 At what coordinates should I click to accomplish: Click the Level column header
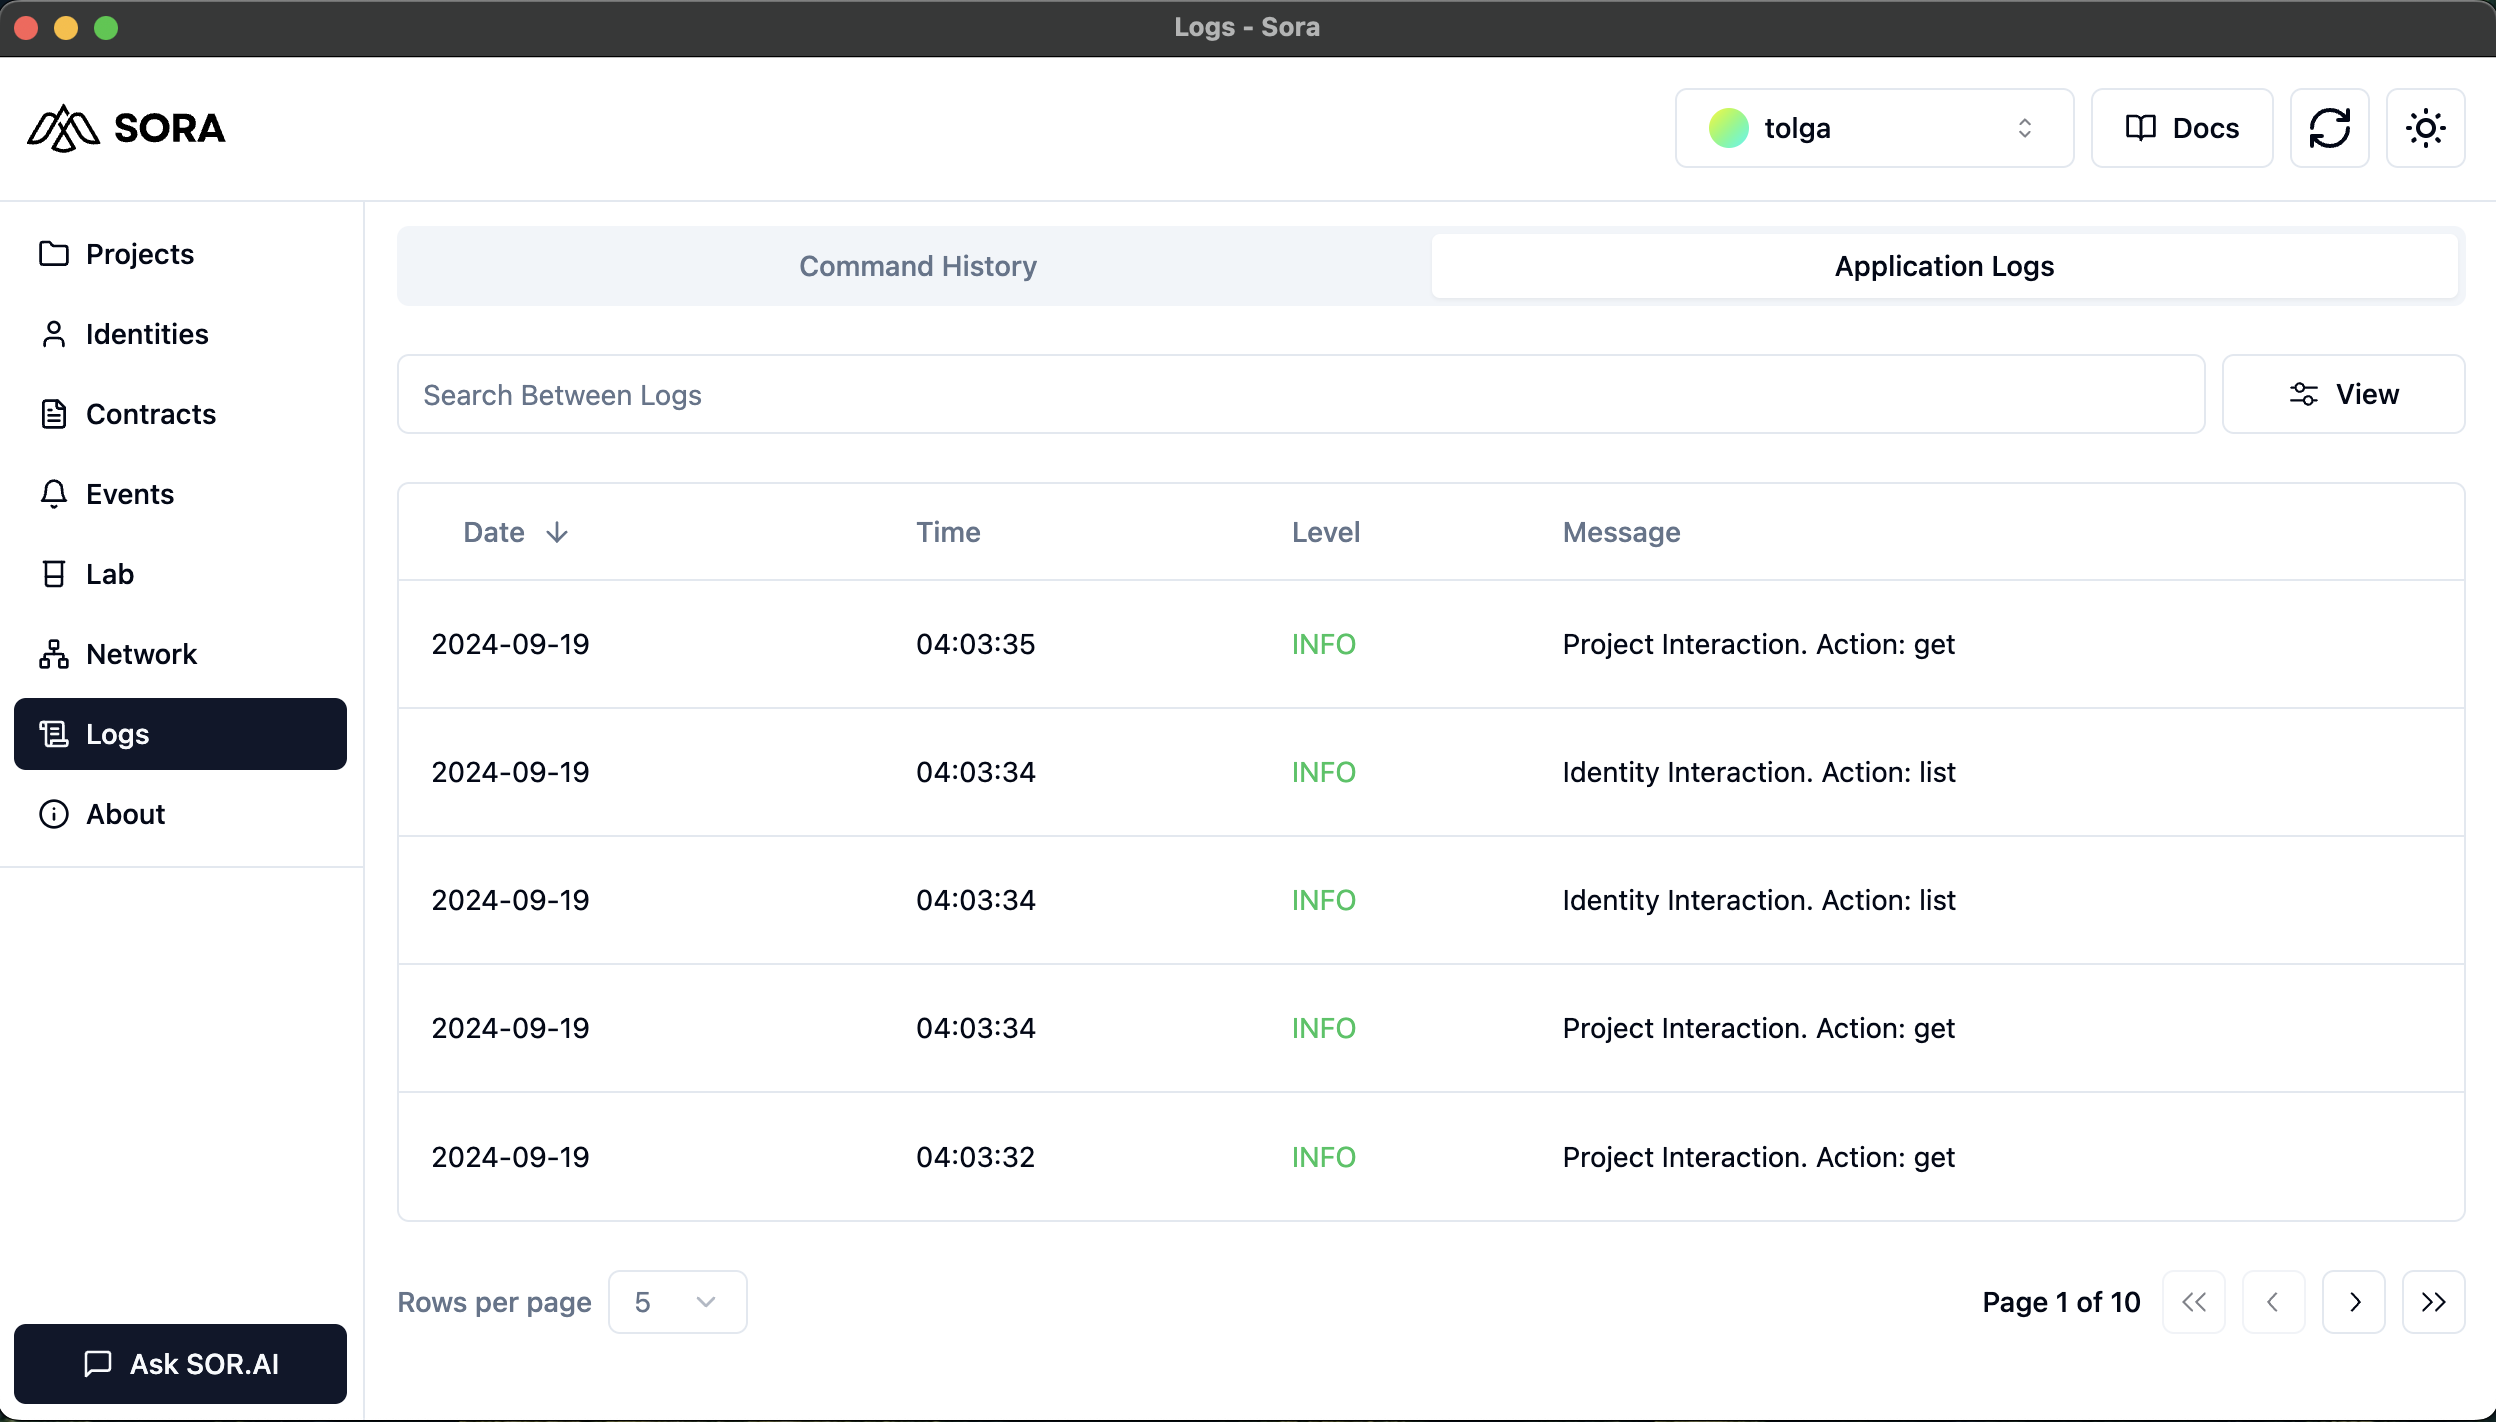tap(1326, 532)
